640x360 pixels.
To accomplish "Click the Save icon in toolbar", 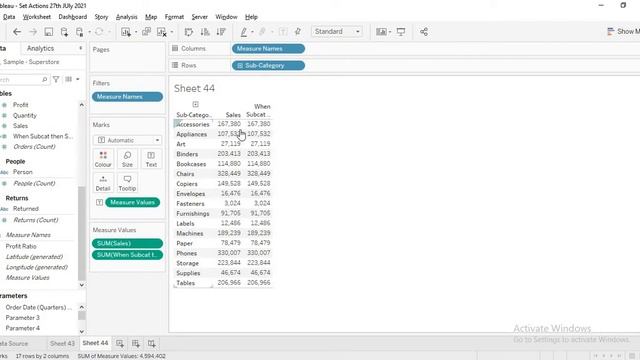I will (x=49, y=32).
